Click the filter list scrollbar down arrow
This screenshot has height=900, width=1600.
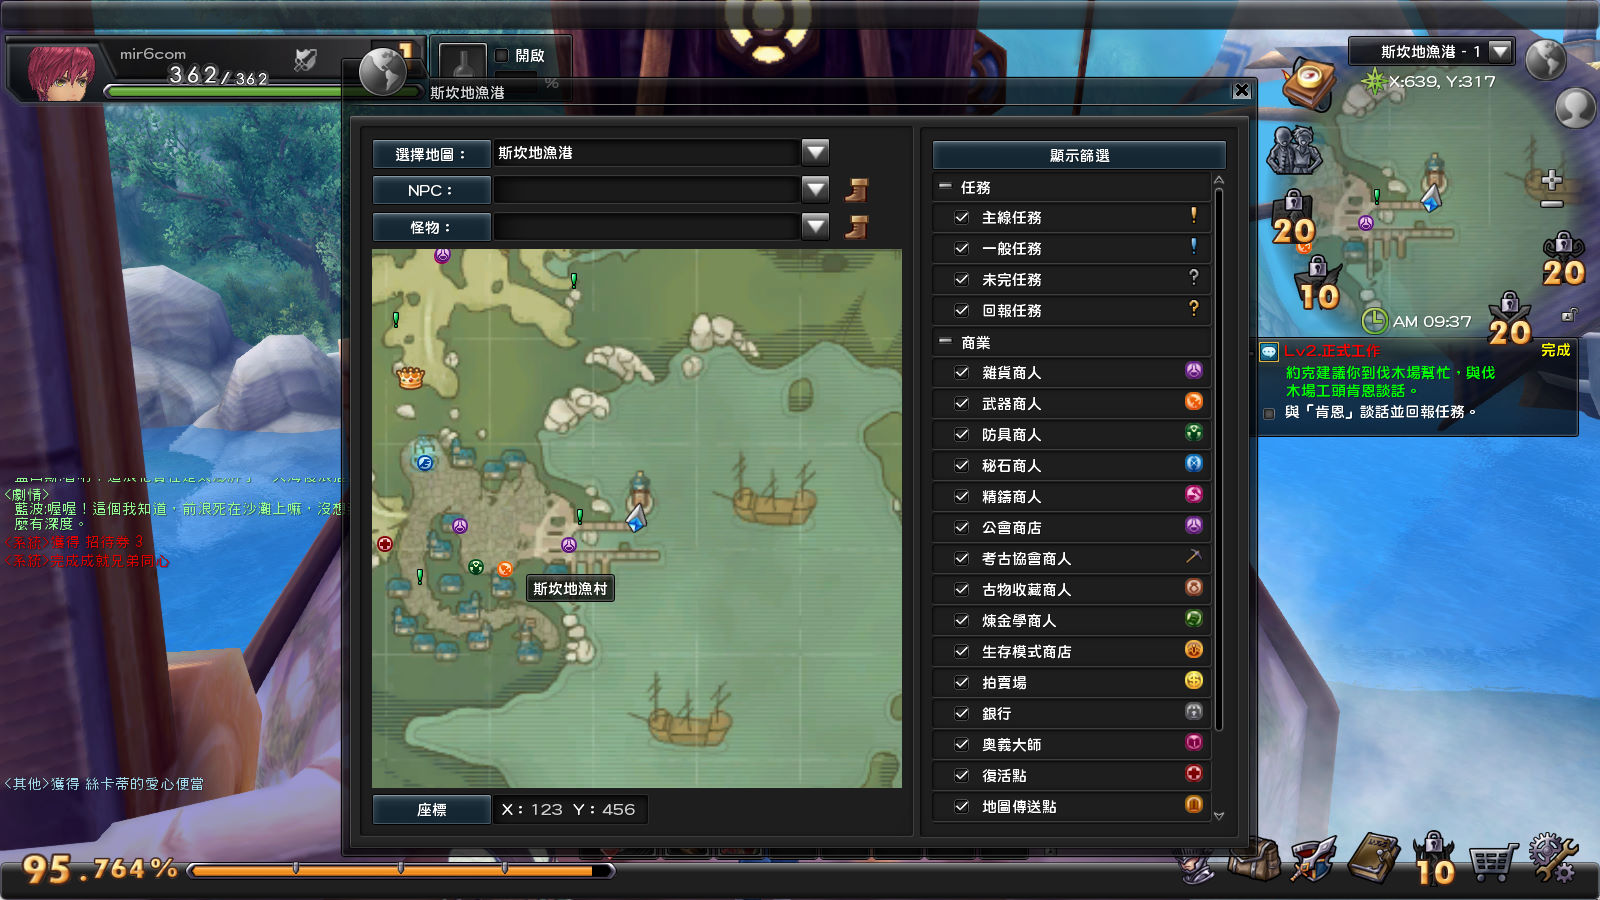(1219, 815)
